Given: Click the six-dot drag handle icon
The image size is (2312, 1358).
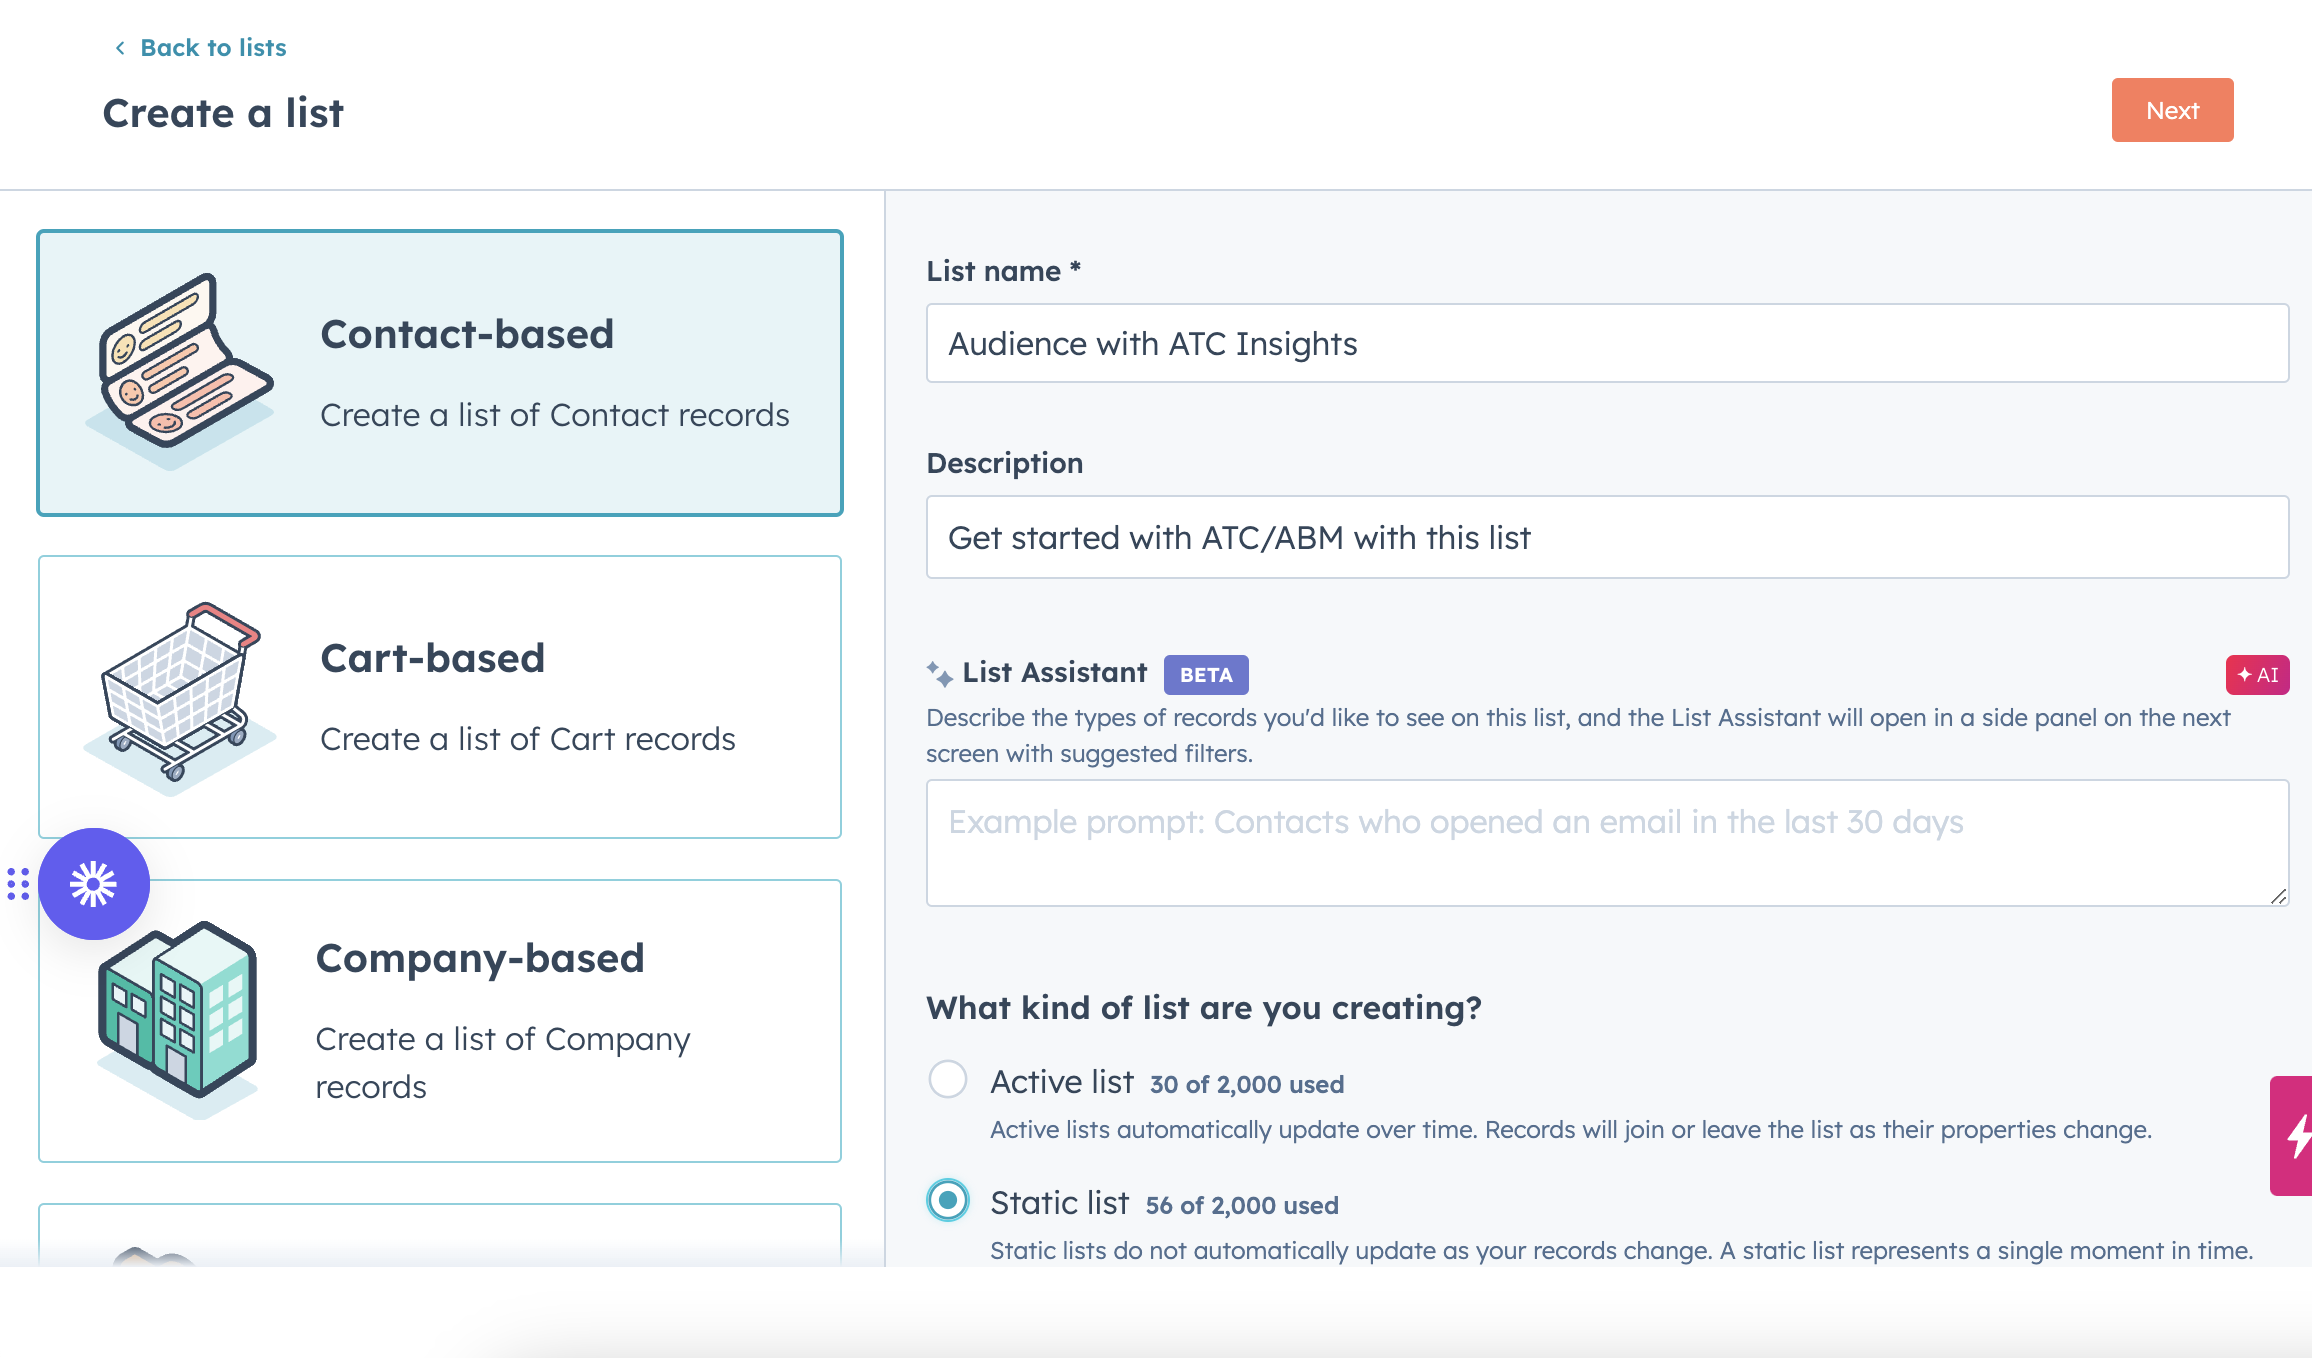Looking at the screenshot, I should point(18,884).
